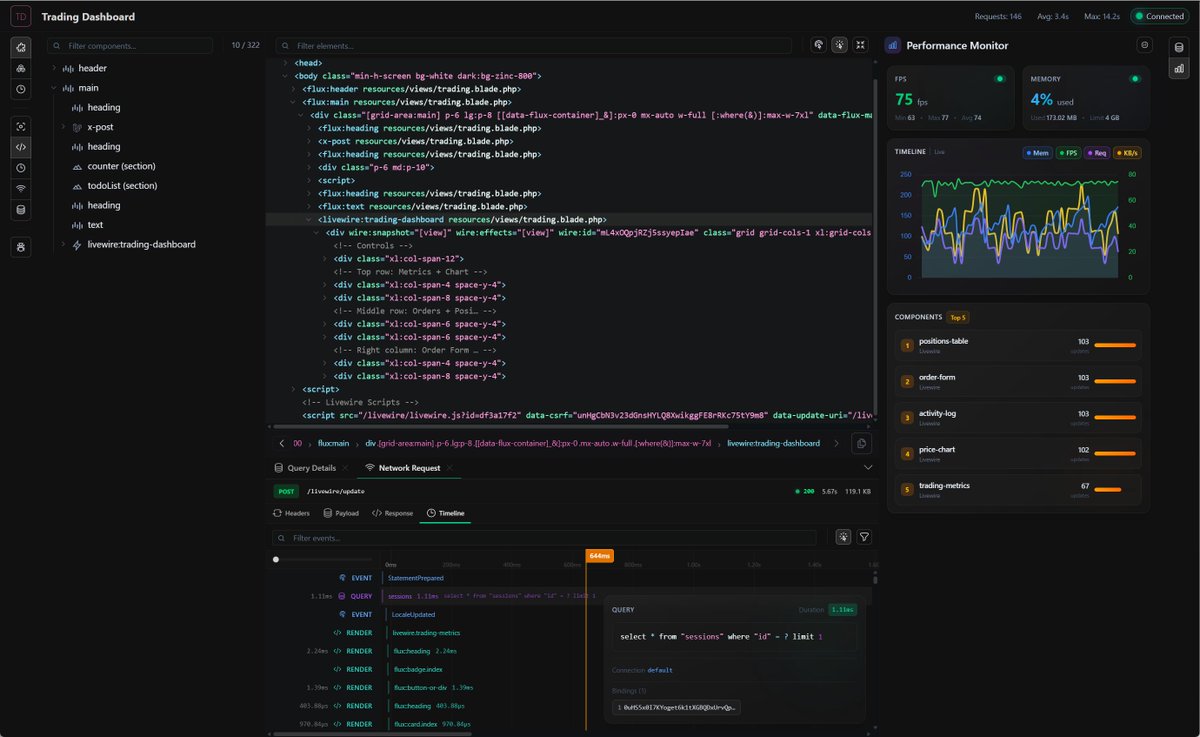Focus the Filter components field
Viewport: 1200px width, 737px height.
pyautogui.click(x=130, y=46)
